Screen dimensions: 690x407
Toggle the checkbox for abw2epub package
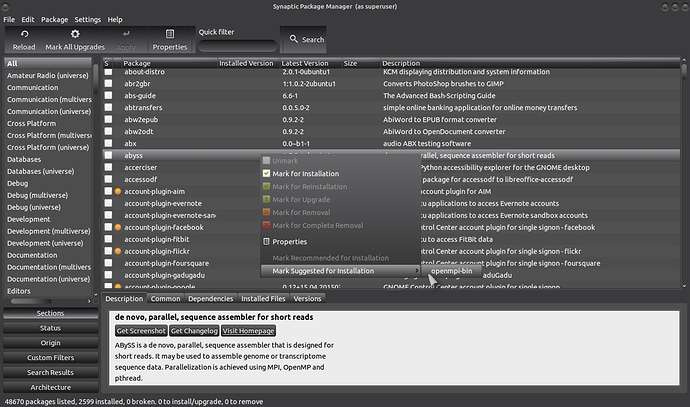click(108, 119)
